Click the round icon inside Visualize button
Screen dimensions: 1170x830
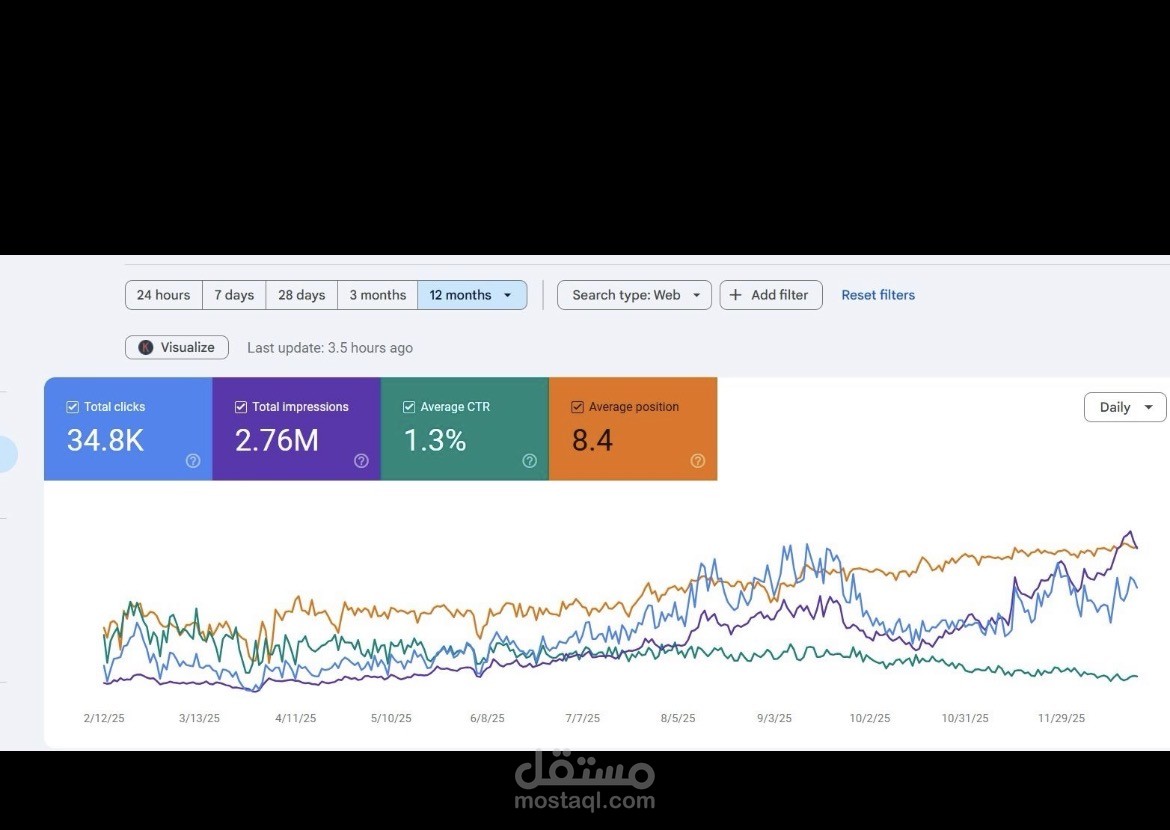[x=146, y=347]
